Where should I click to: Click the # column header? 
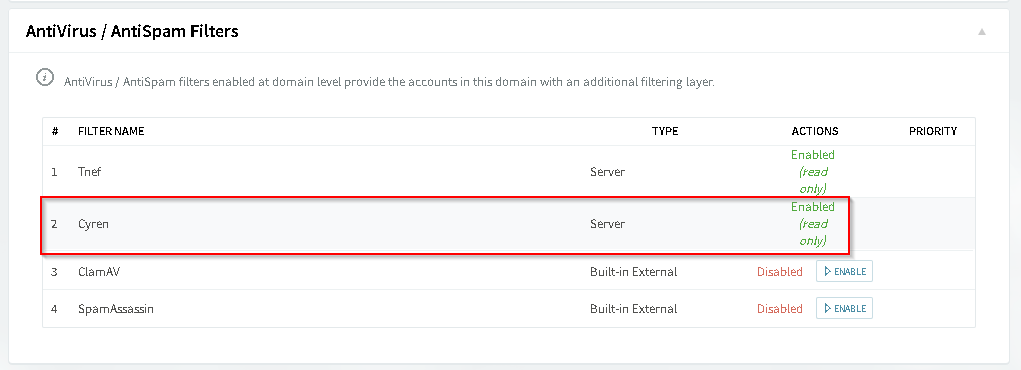(x=55, y=131)
